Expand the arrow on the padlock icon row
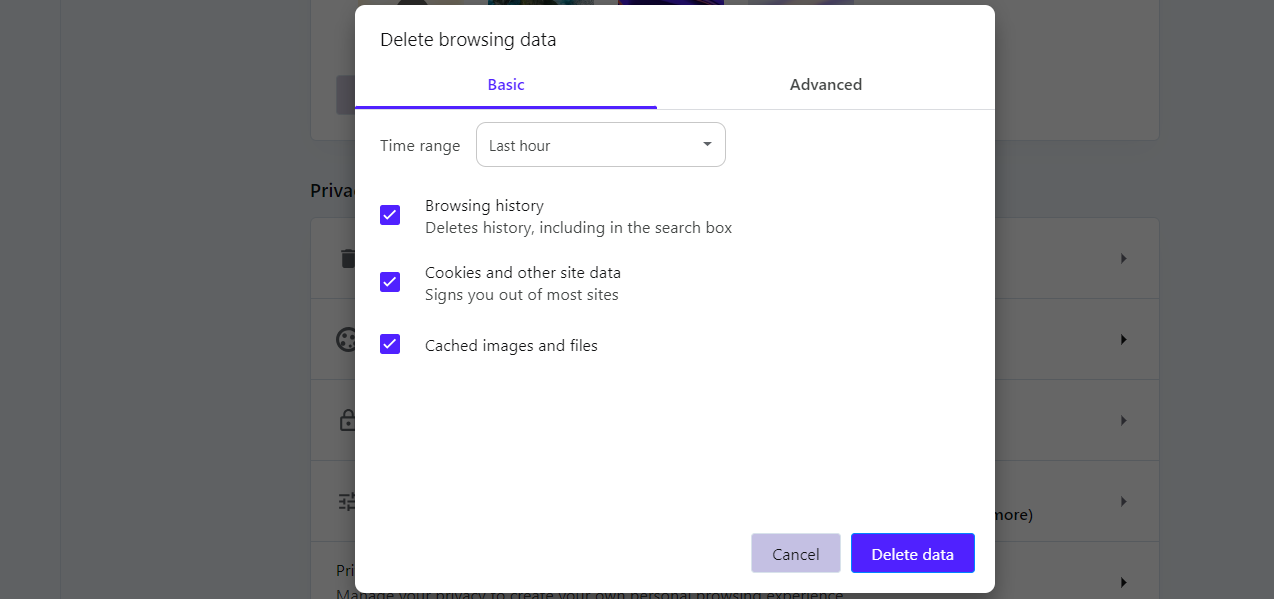 click(1123, 420)
